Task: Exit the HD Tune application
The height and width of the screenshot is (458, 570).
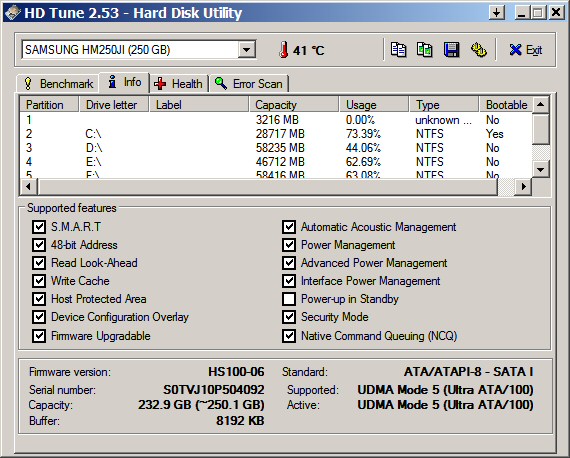Action: click(526, 50)
